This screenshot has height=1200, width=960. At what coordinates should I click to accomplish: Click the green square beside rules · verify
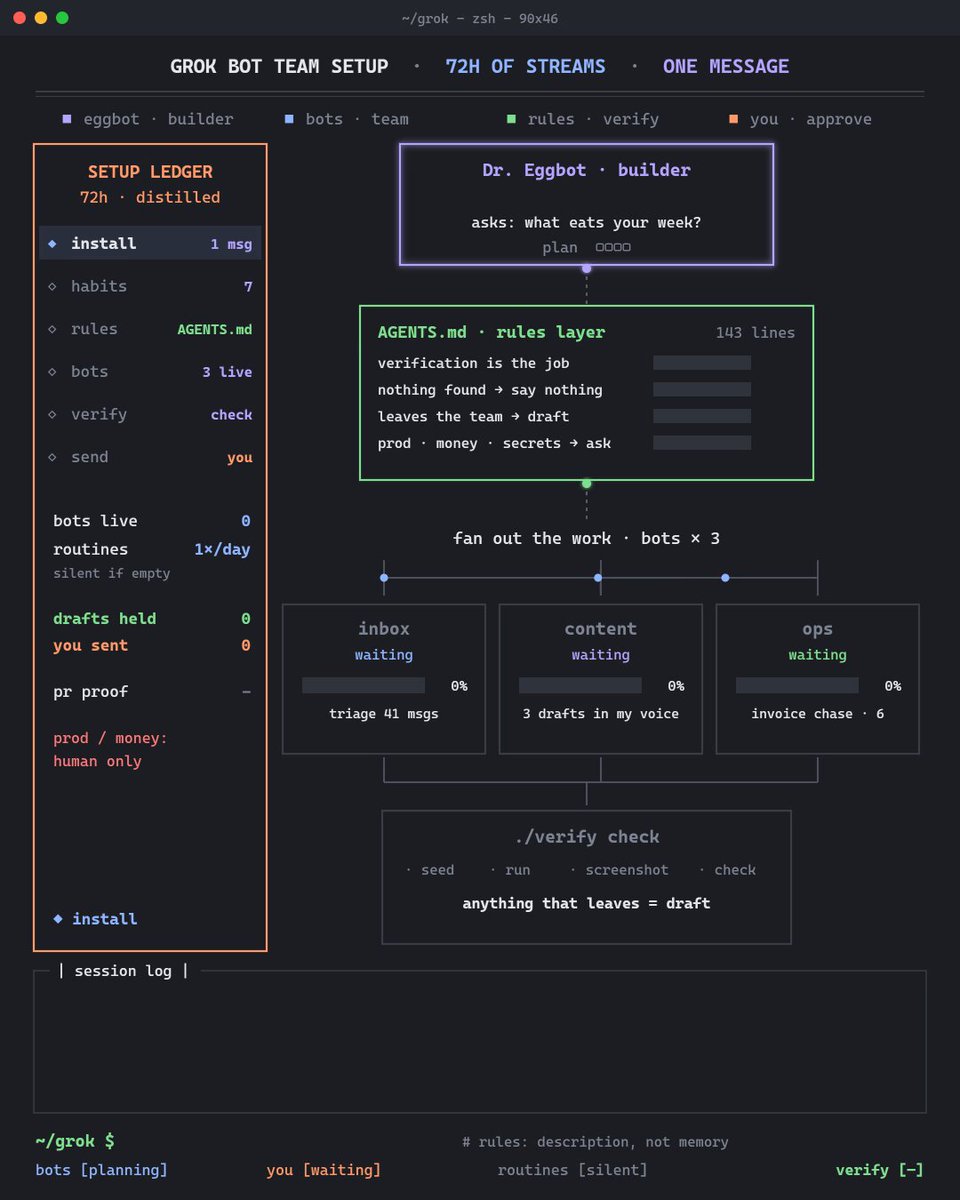(511, 119)
